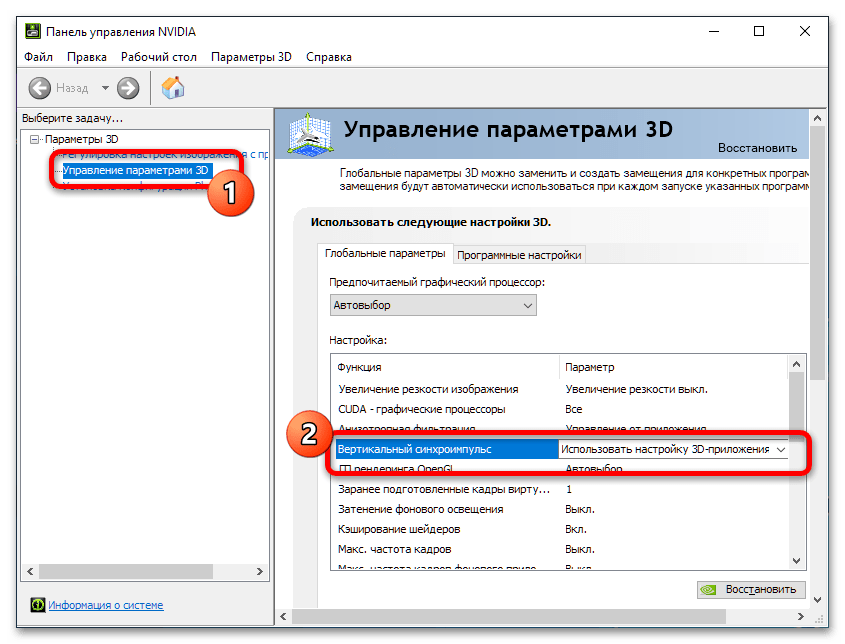
Task: Click the Вкл. value for shader caching
Action: point(576,529)
